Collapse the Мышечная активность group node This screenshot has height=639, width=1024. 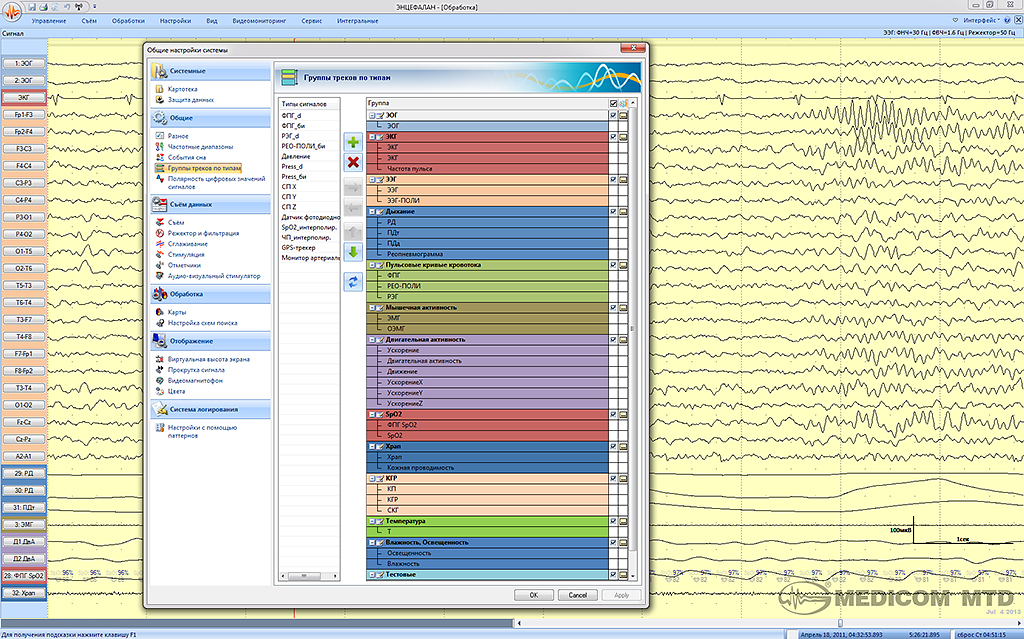pyautogui.click(x=372, y=308)
